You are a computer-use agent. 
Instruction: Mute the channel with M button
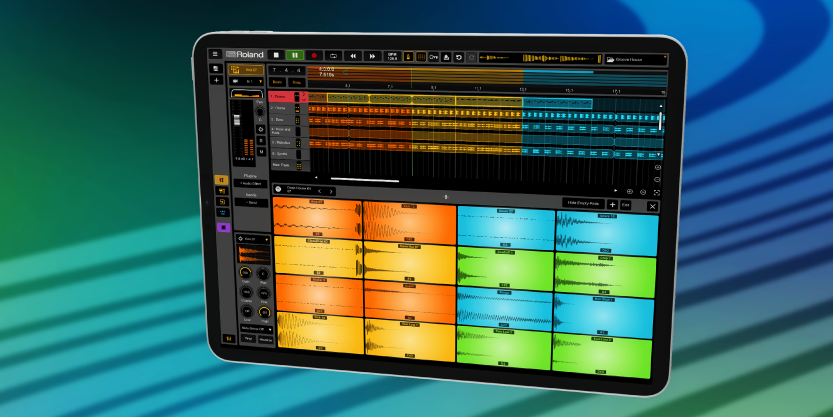click(261, 152)
